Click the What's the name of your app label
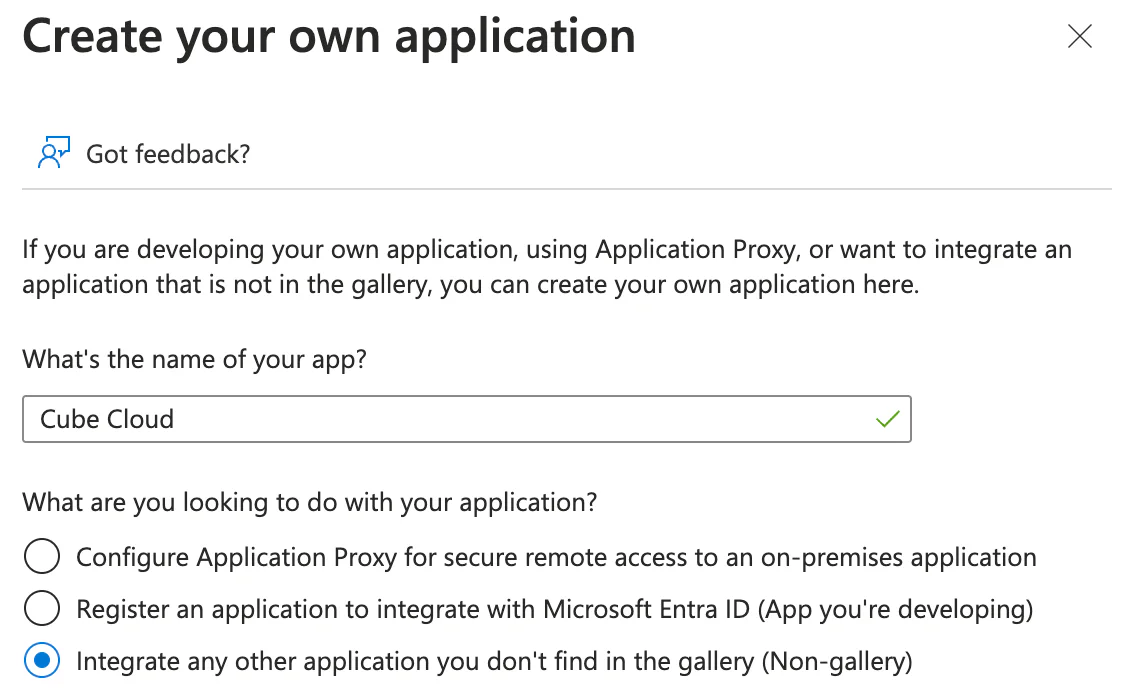Image resolution: width=1126 pixels, height=700 pixels. tap(195, 359)
